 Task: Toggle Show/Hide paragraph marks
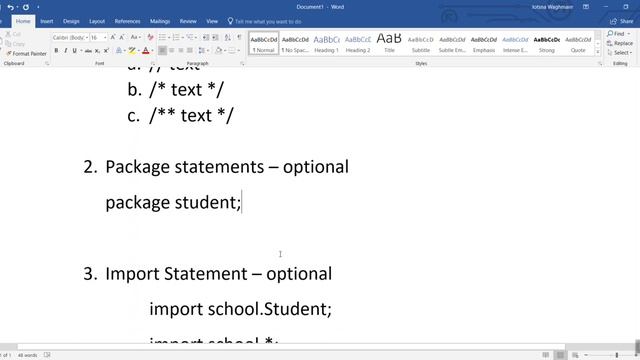(240, 38)
